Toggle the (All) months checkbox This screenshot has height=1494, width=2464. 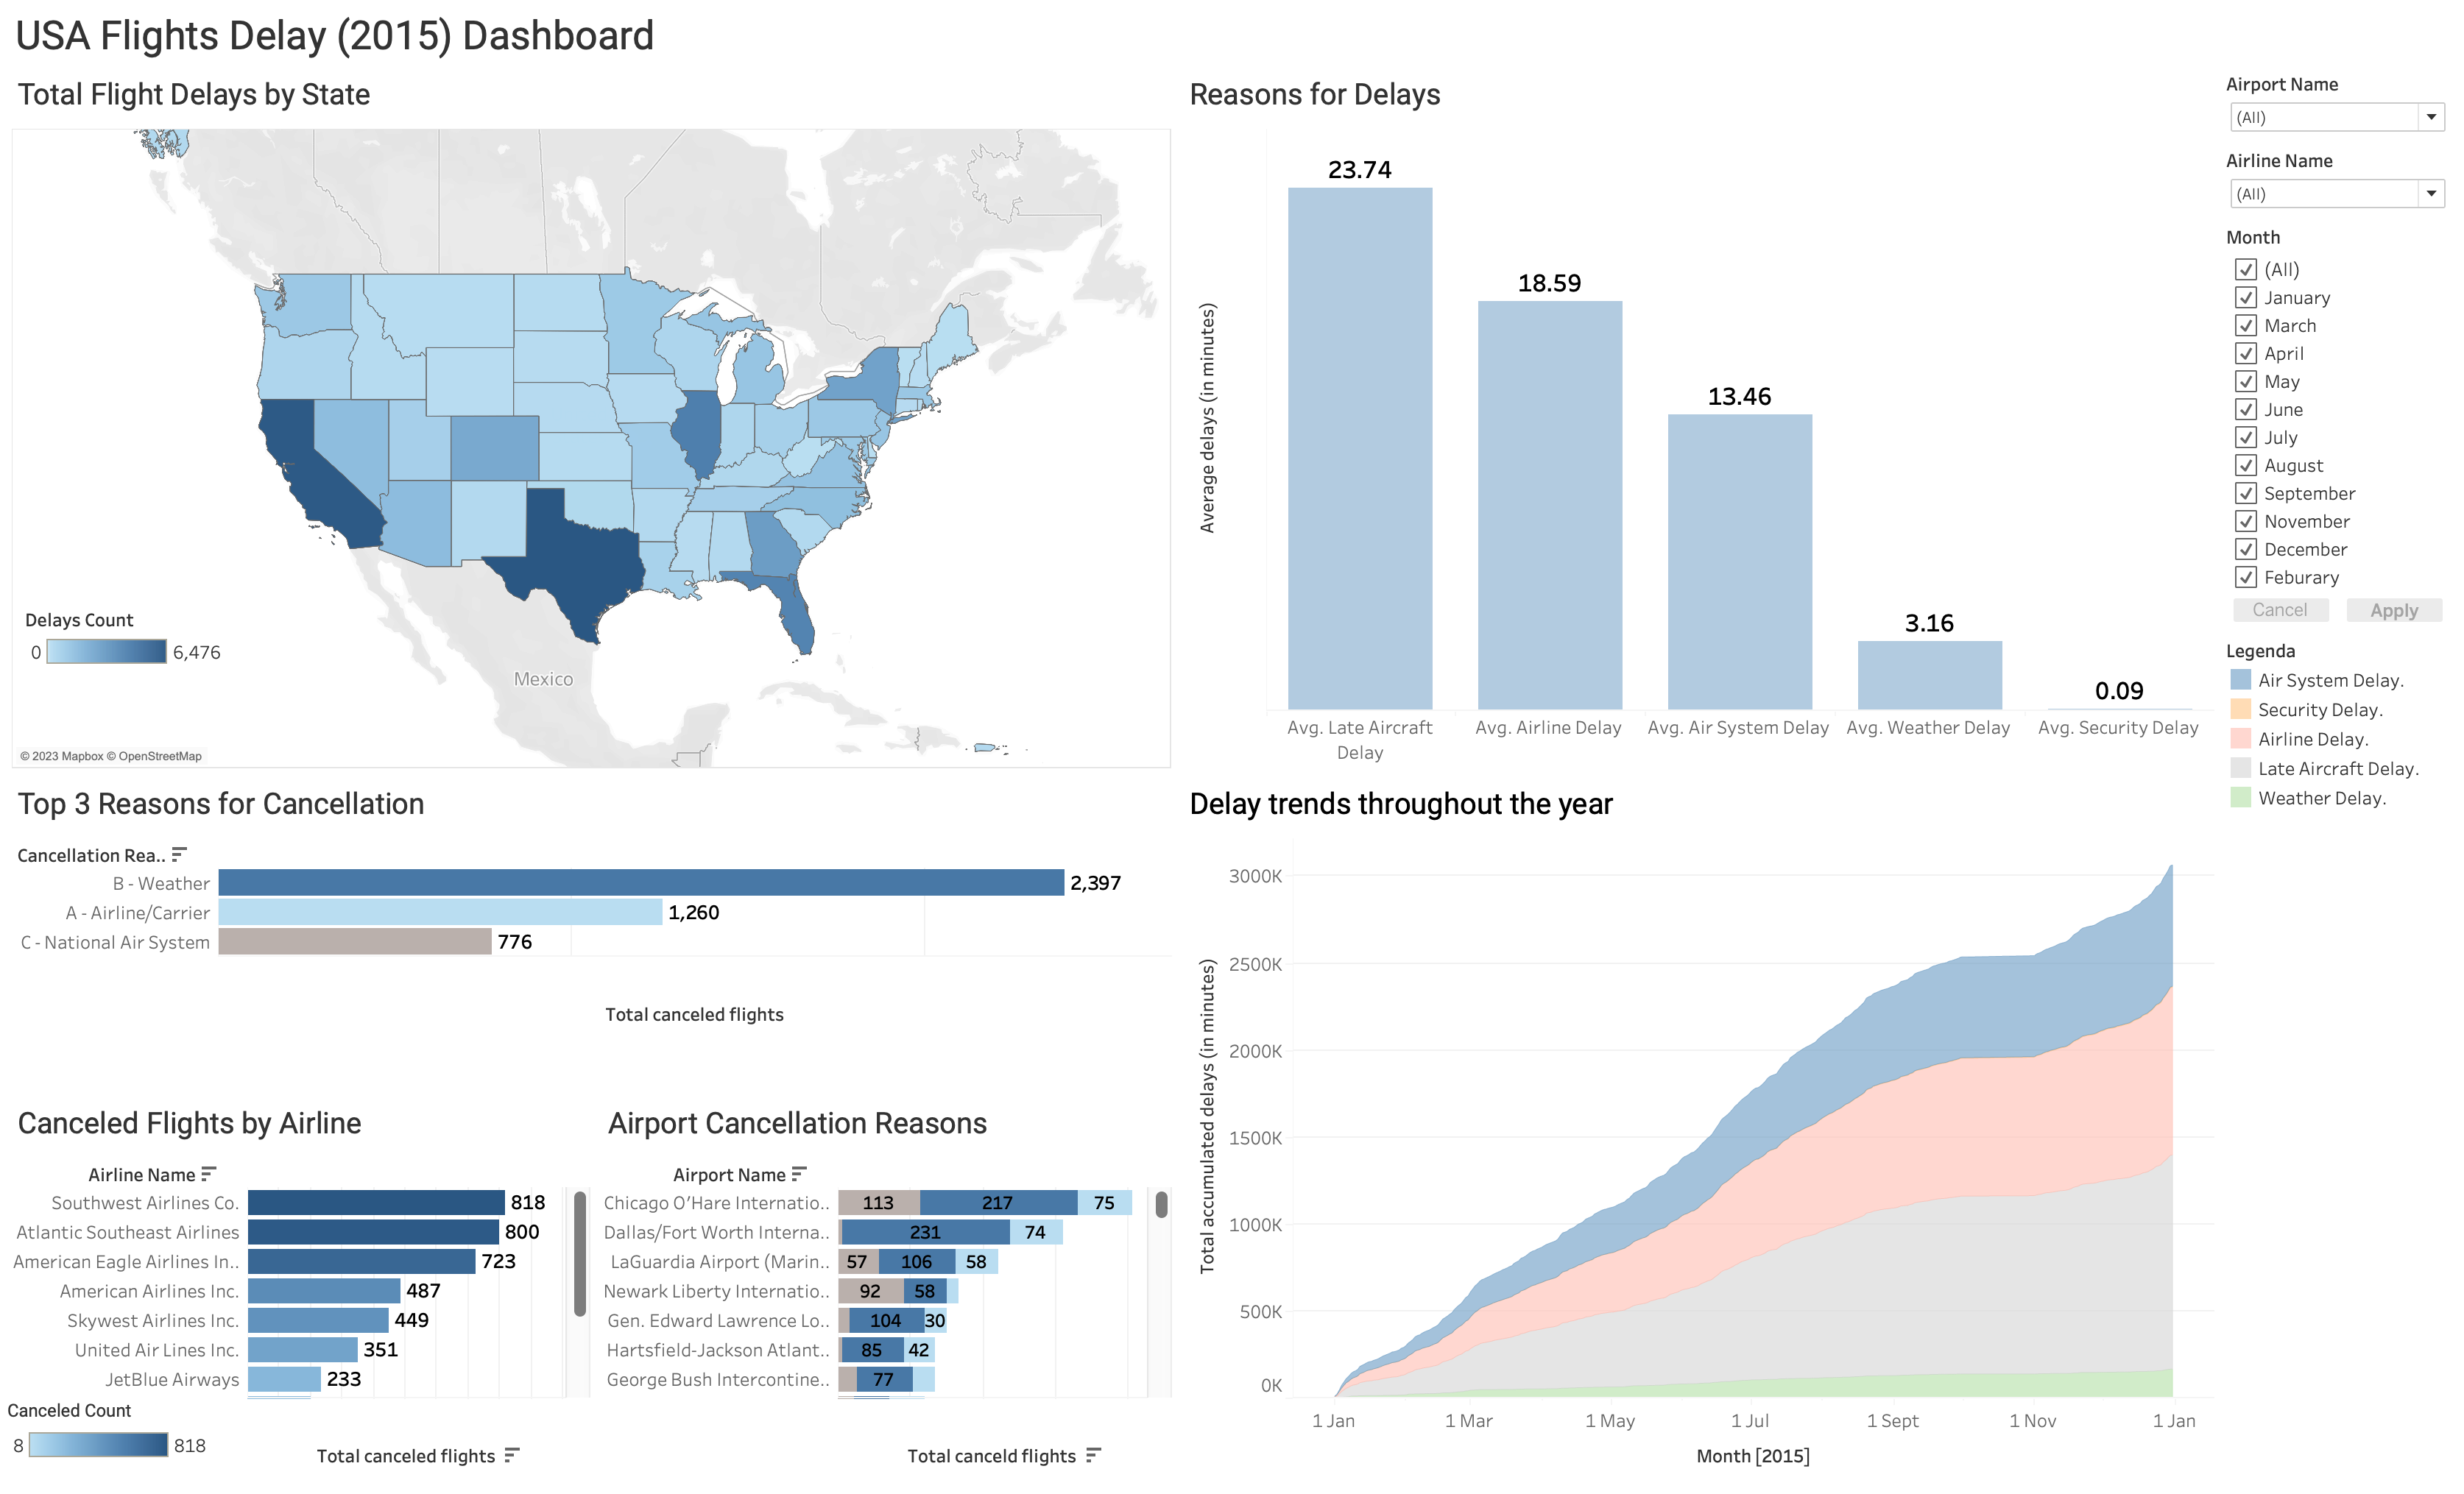(2246, 270)
